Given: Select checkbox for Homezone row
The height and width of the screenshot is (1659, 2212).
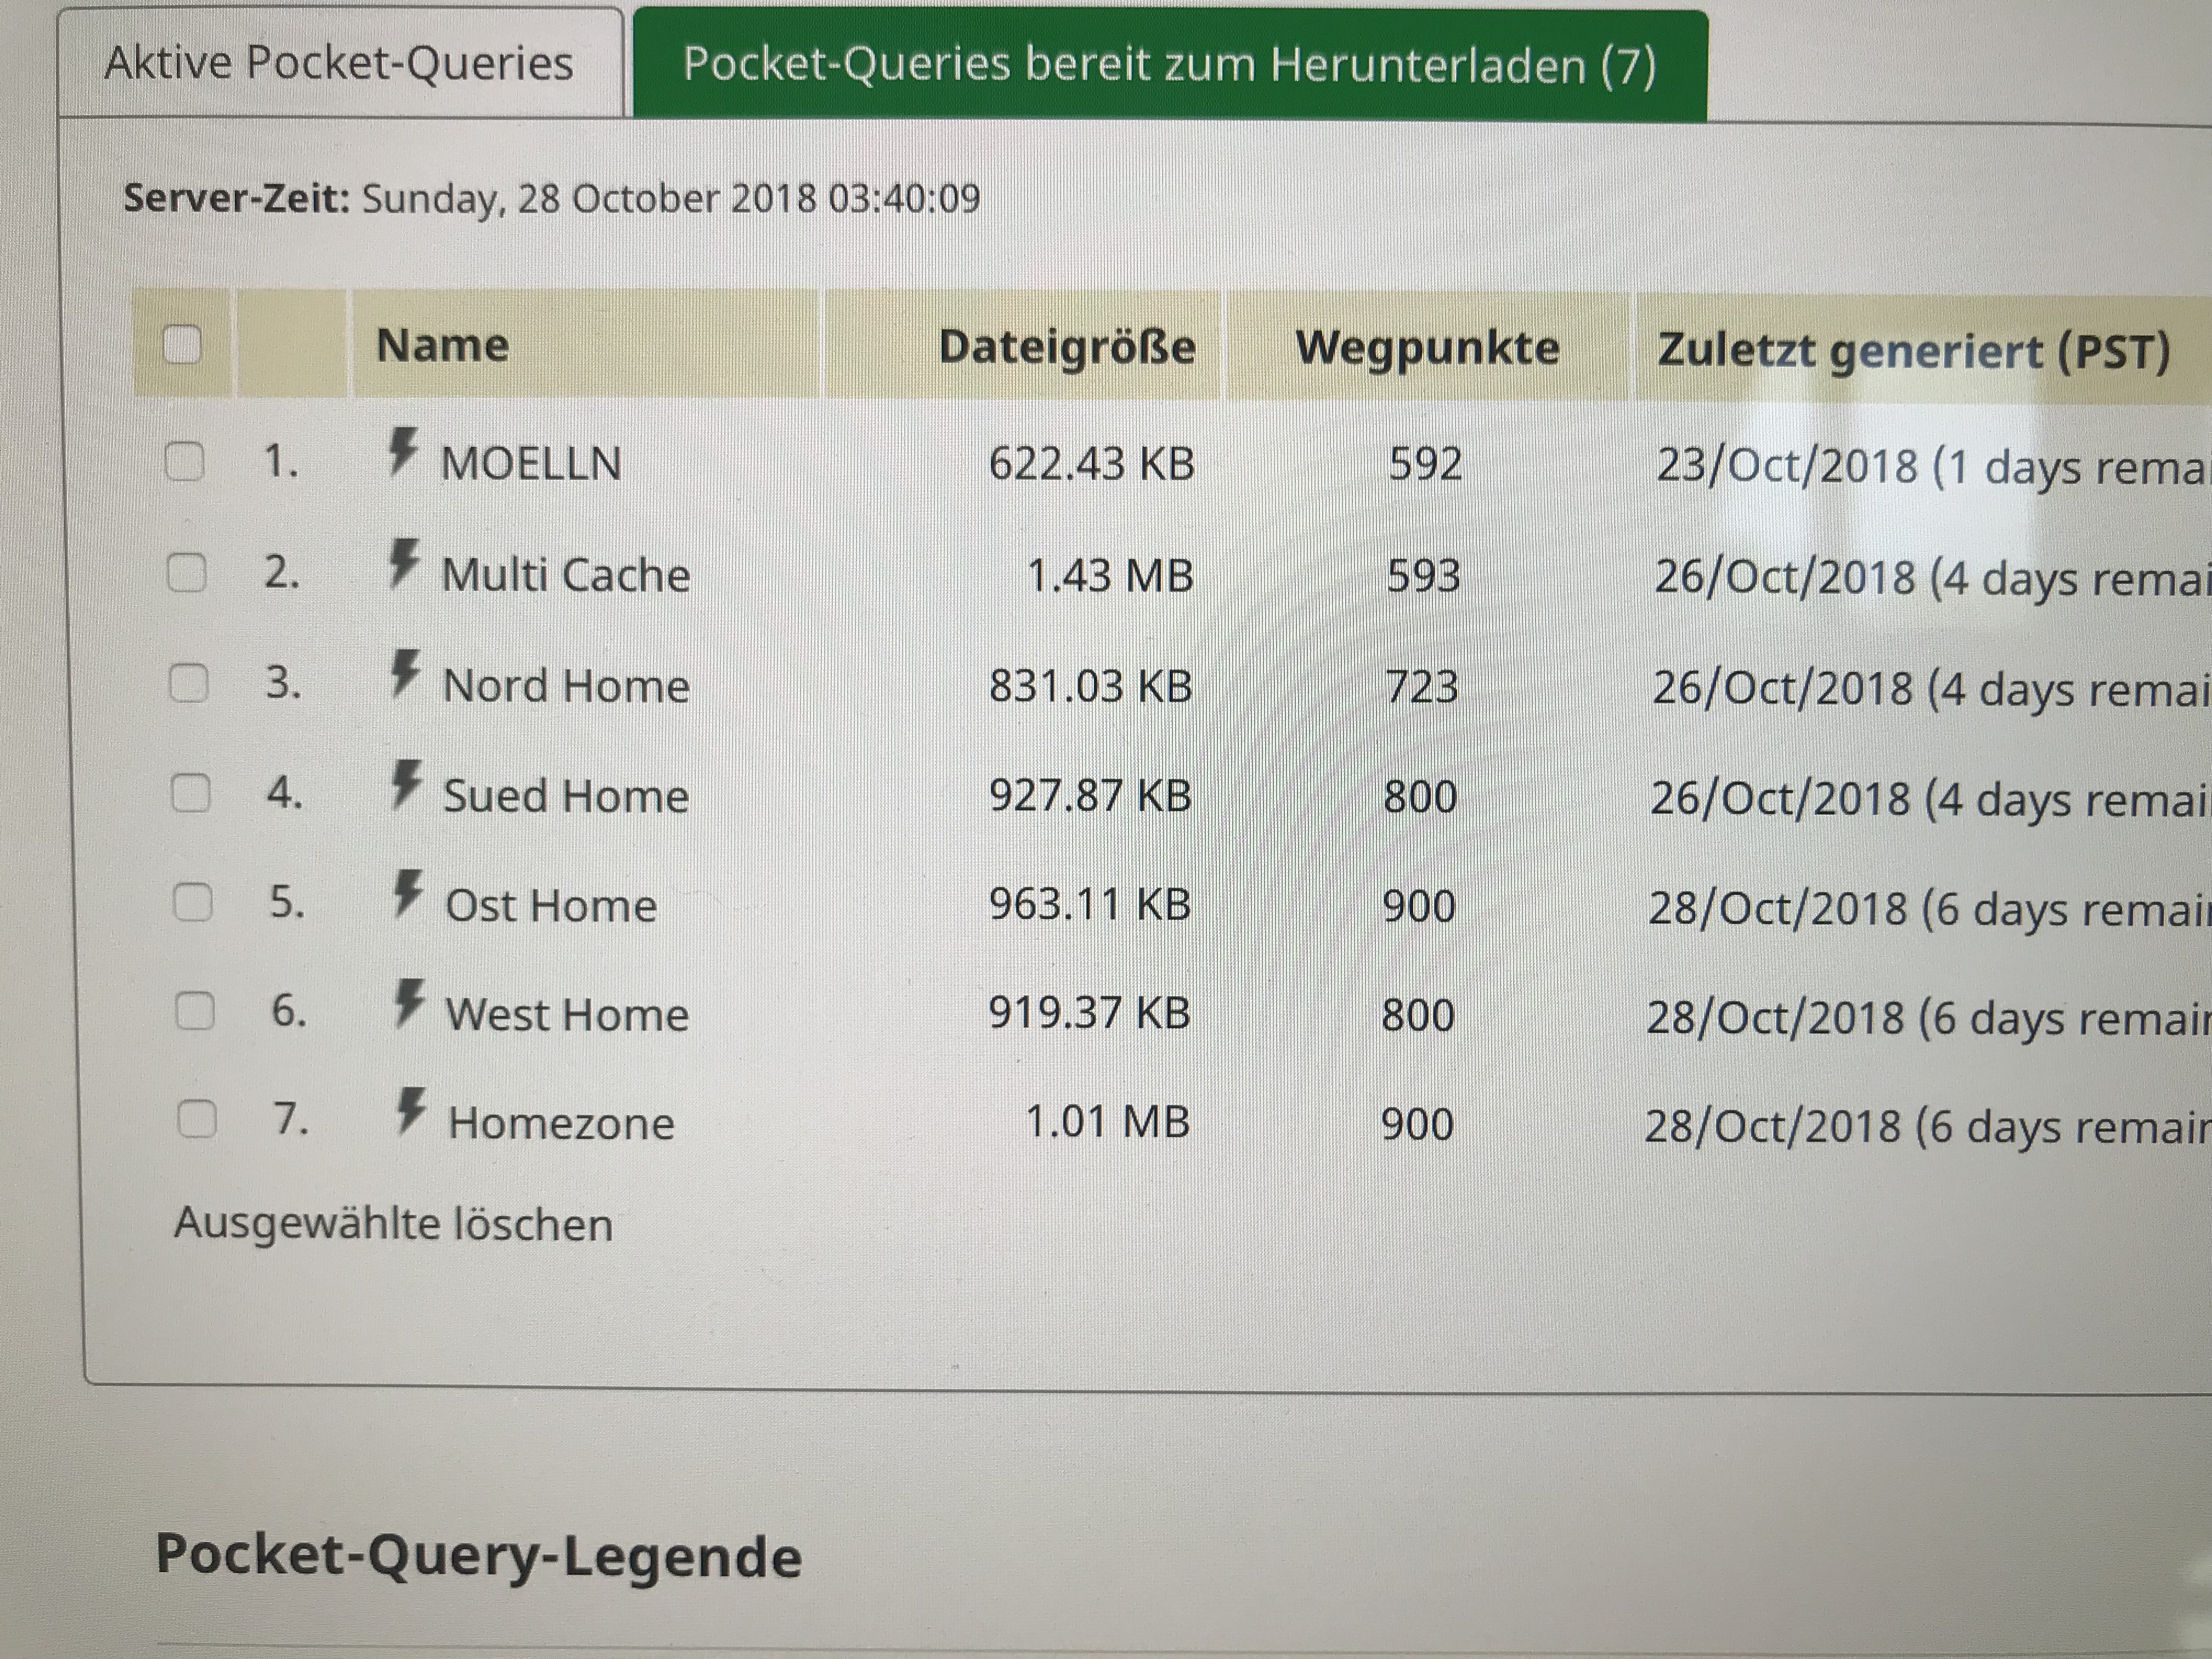Looking at the screenshot, I should coord(196,1119).
